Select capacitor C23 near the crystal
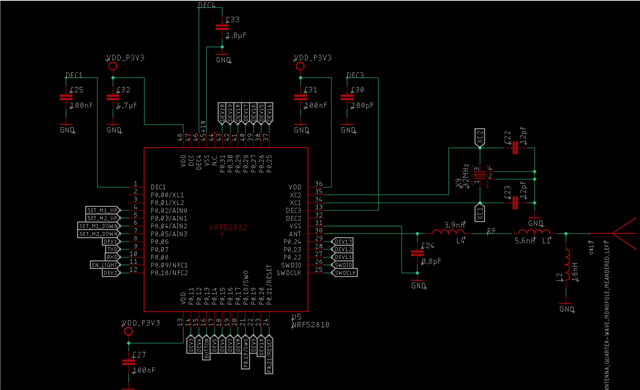The width and height of the screenshot is (640, 390). [515, 203]
